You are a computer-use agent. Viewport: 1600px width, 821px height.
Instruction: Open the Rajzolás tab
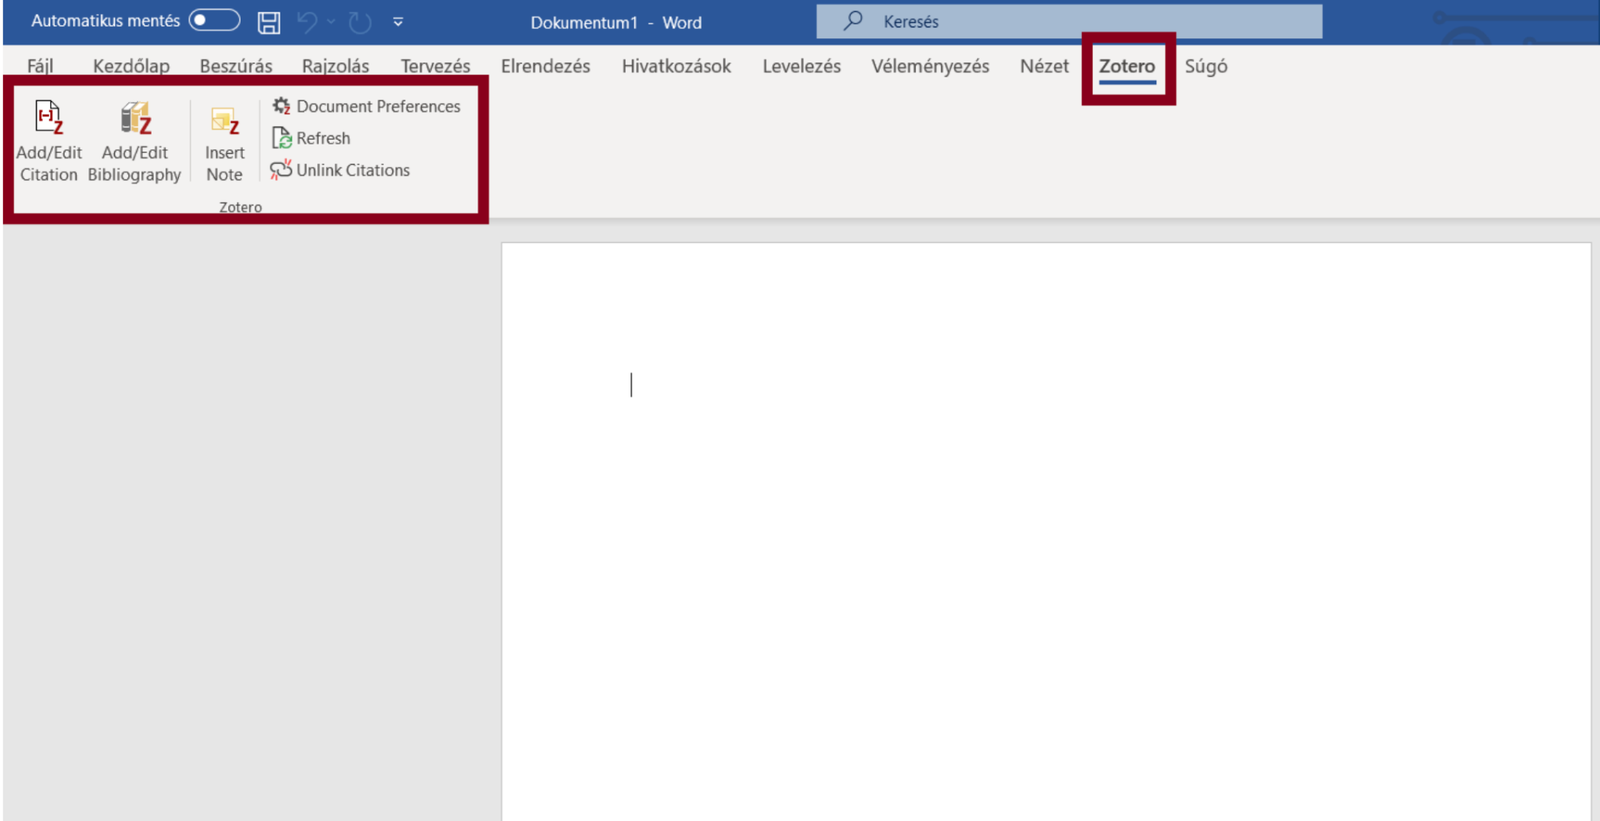336,66
